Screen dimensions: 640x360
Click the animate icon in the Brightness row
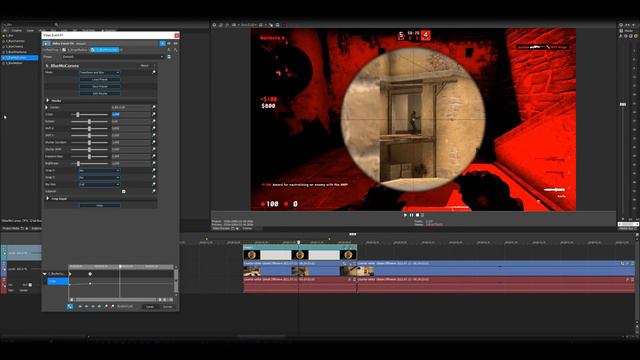(154, 163)
